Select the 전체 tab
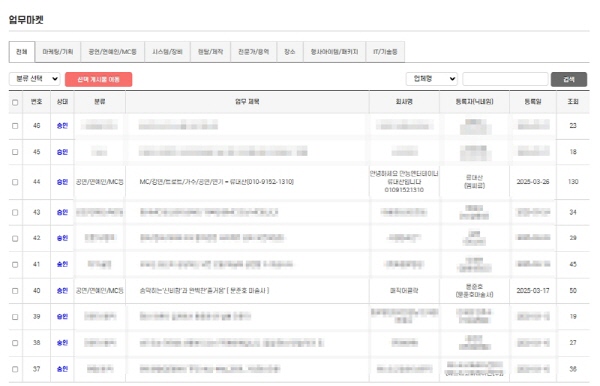 pyautogui.click(x=22, y=52)
